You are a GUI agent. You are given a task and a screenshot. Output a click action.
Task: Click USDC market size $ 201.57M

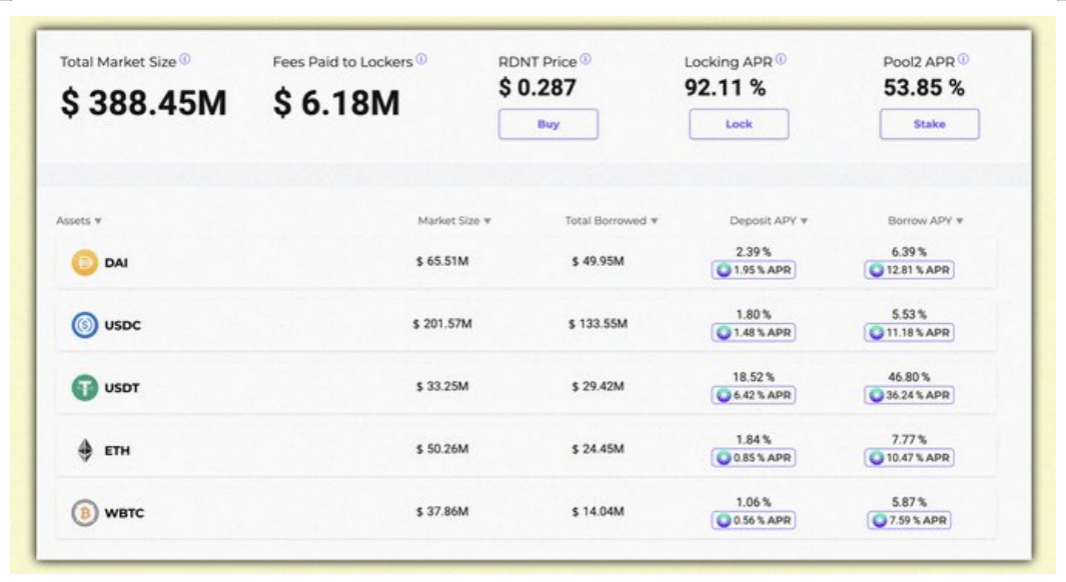443,324
